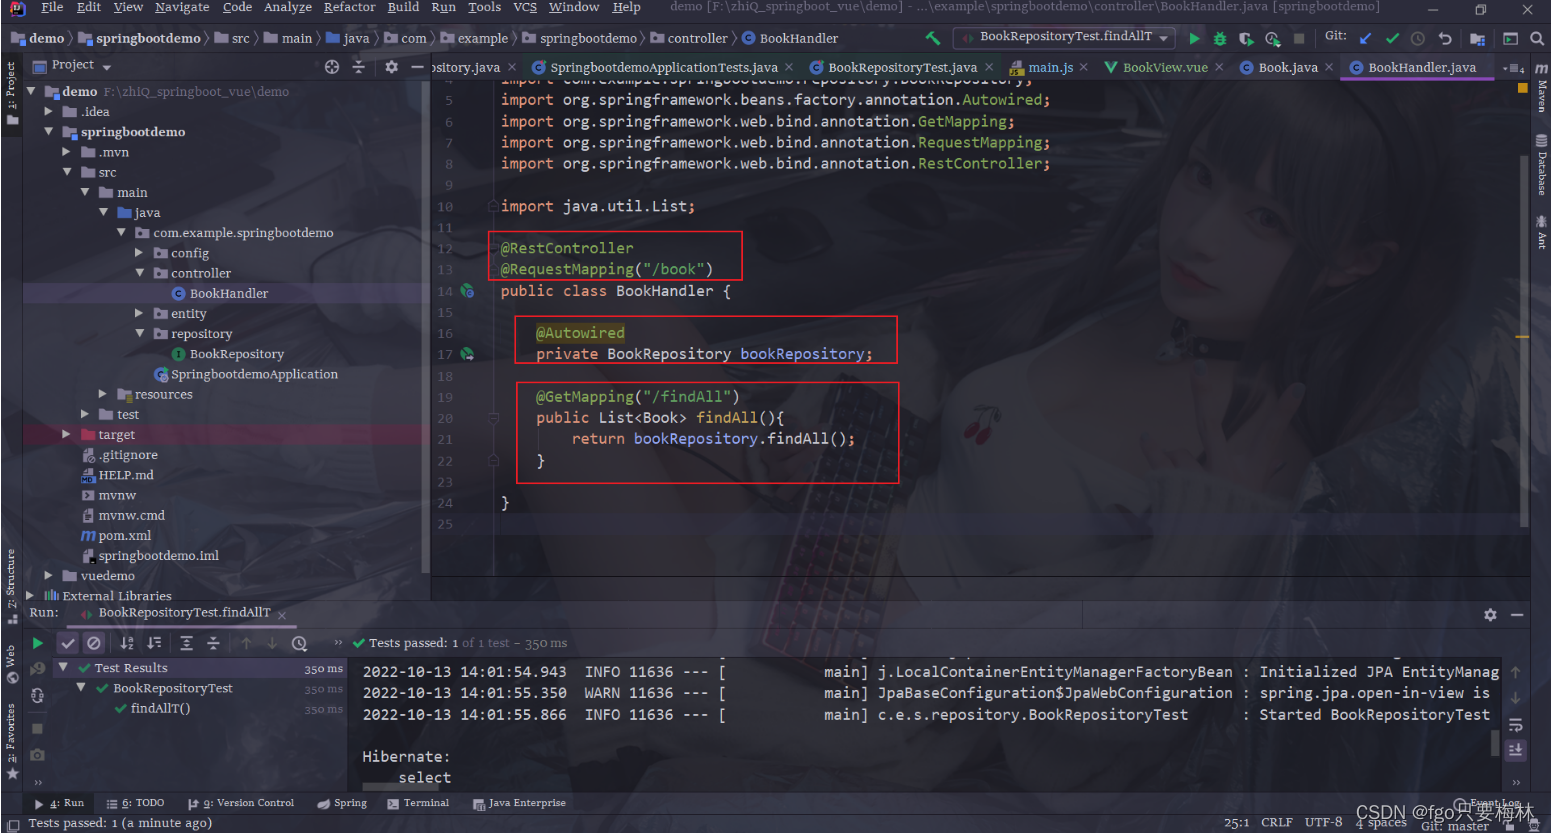This screenshot has height=833, width=1551.
Task: Open the TODO tool window
Action: click(x=136, y=803)
